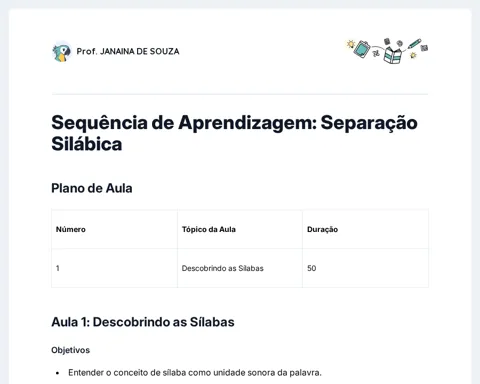The width and height of the screenshot is (480, 384).
Task: Click the Objetivos subheading
Action: 71,350
